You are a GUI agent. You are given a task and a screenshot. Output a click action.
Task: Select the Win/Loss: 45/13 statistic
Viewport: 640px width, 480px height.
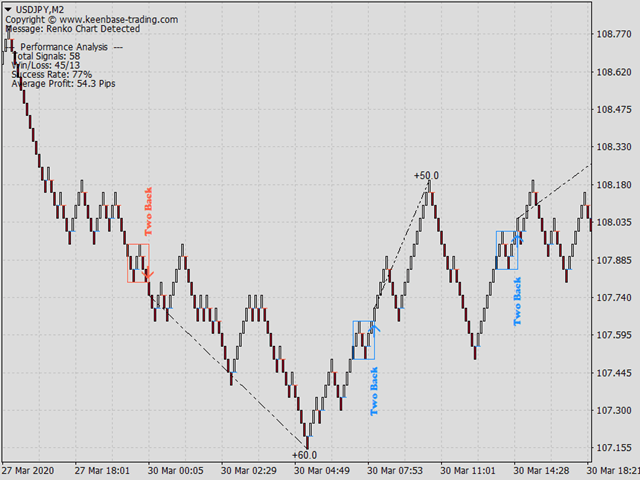pos(46,65)
